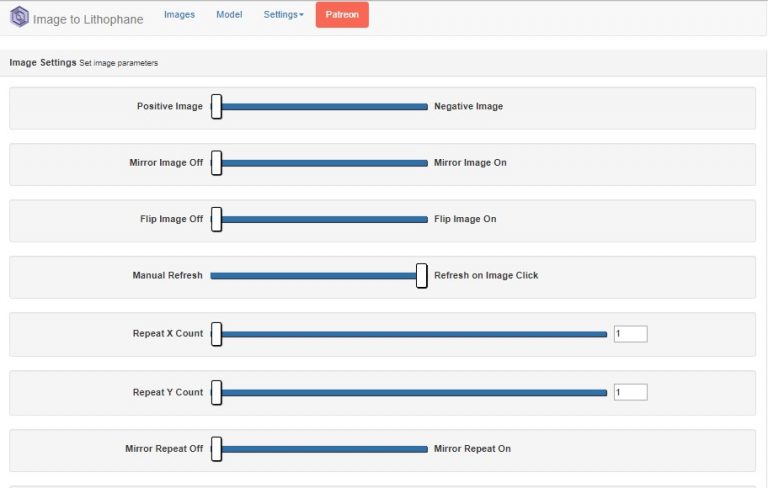The image size is (768, 488).
Task: Click Flip Image On end of slider track
Action: pos(424,220)
